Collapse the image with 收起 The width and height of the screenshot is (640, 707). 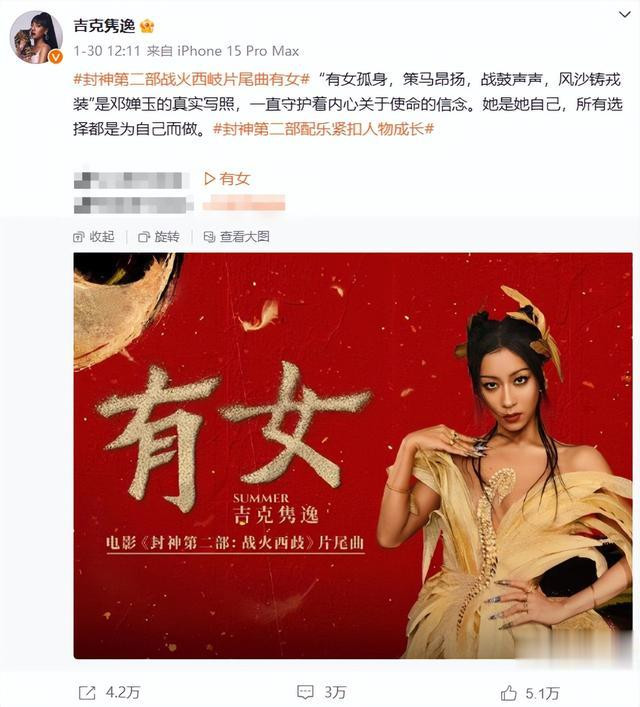tap(94, 237)
